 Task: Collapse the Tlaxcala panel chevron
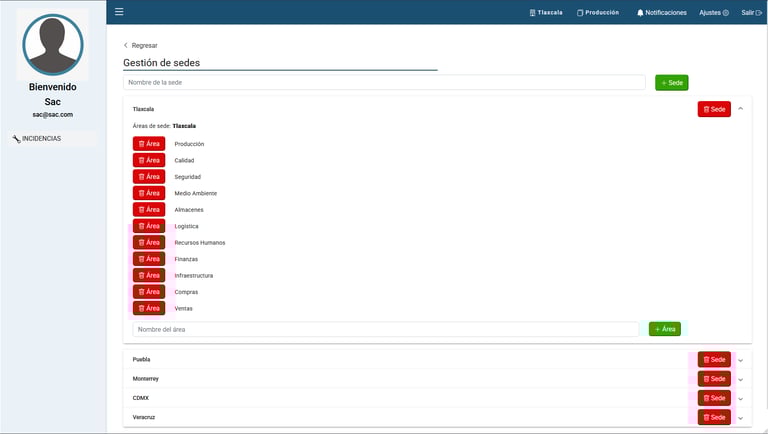741,109
